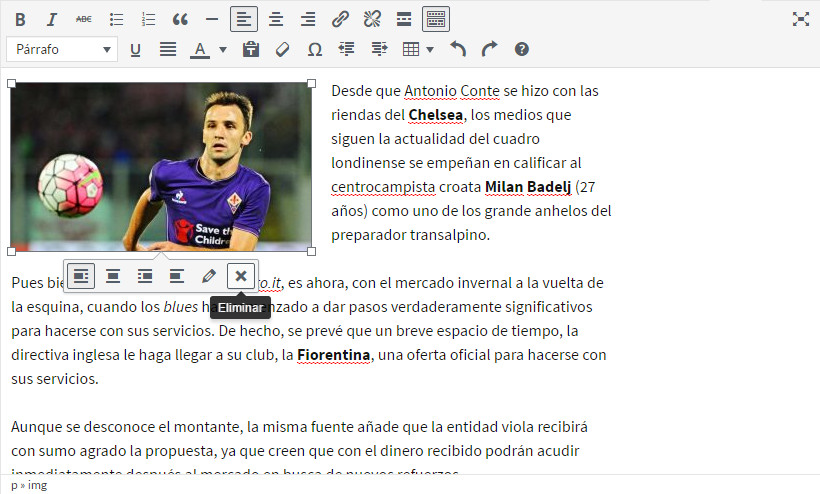820x494 pixels.
Task: Align image right in image toolbar
Action: (x=145, y=276)
